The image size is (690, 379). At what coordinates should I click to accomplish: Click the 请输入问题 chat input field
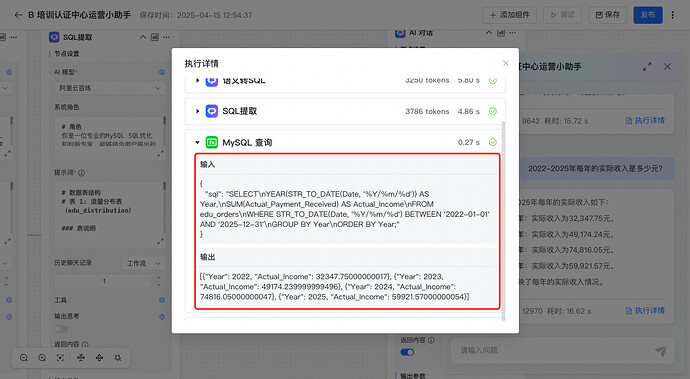(554, 350)
